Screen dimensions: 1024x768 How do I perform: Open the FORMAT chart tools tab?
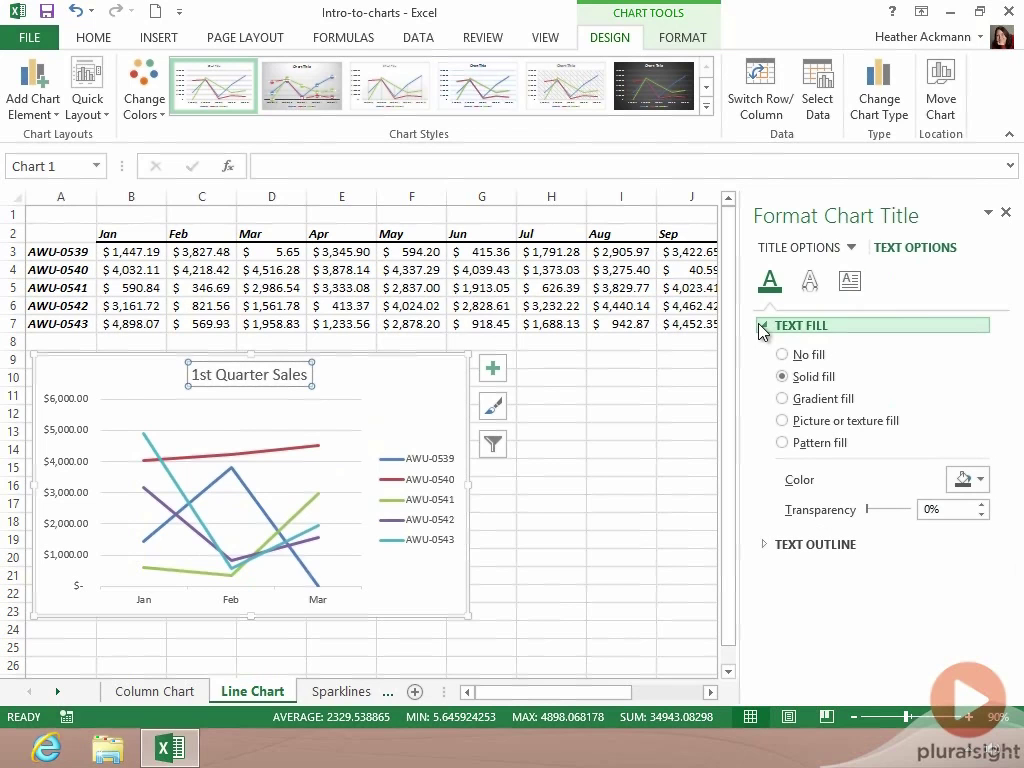click(682, 38)
